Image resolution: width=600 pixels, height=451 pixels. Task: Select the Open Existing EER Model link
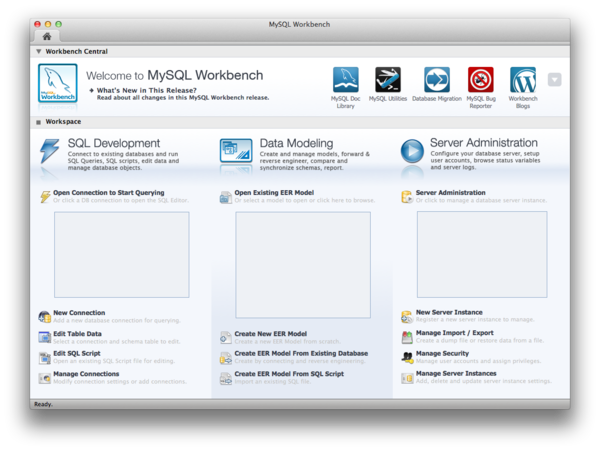[x=274, y=192]
